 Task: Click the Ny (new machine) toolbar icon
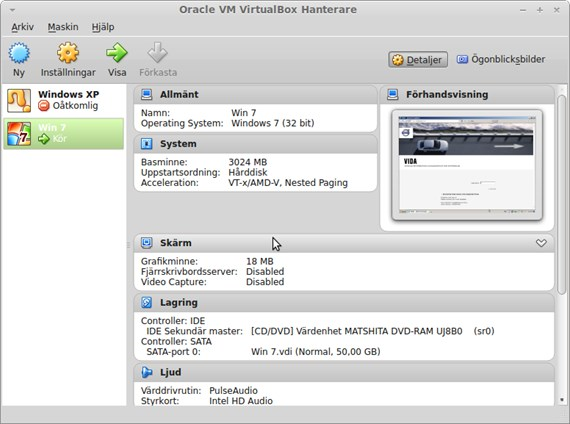(19, 53)
